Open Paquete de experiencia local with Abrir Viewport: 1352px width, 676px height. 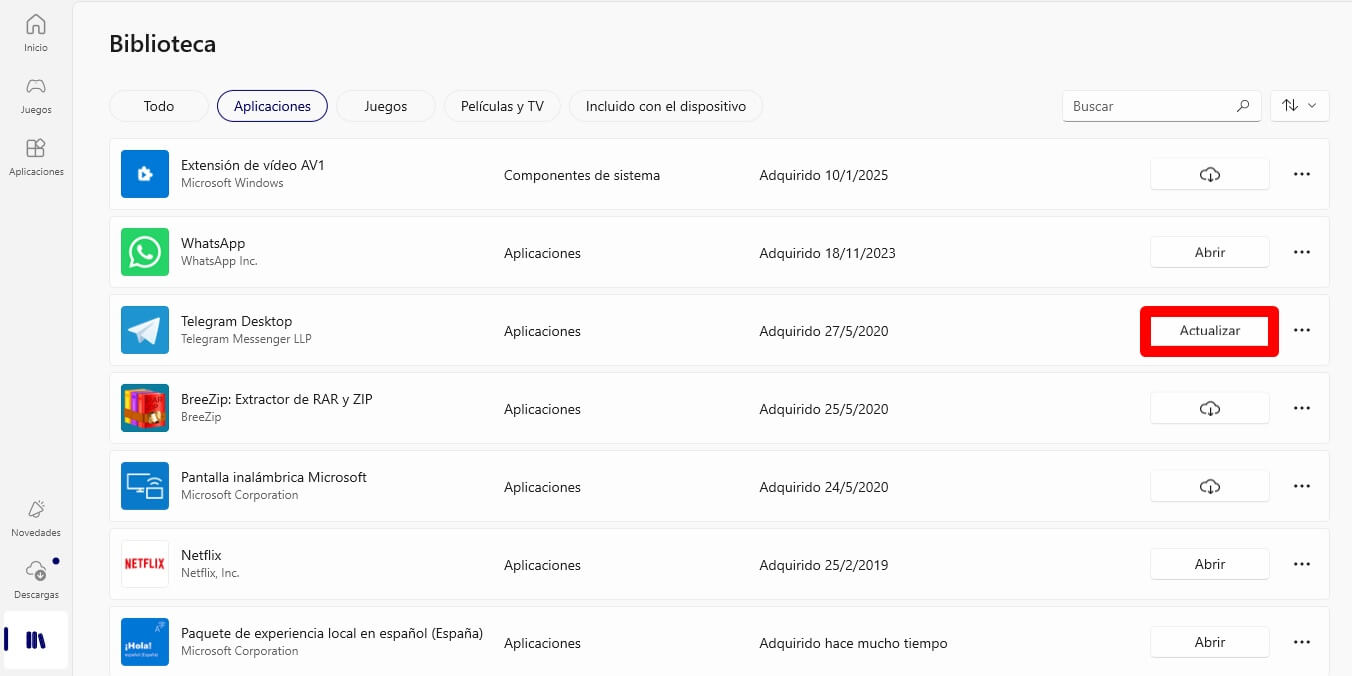tap(1210, 642)
